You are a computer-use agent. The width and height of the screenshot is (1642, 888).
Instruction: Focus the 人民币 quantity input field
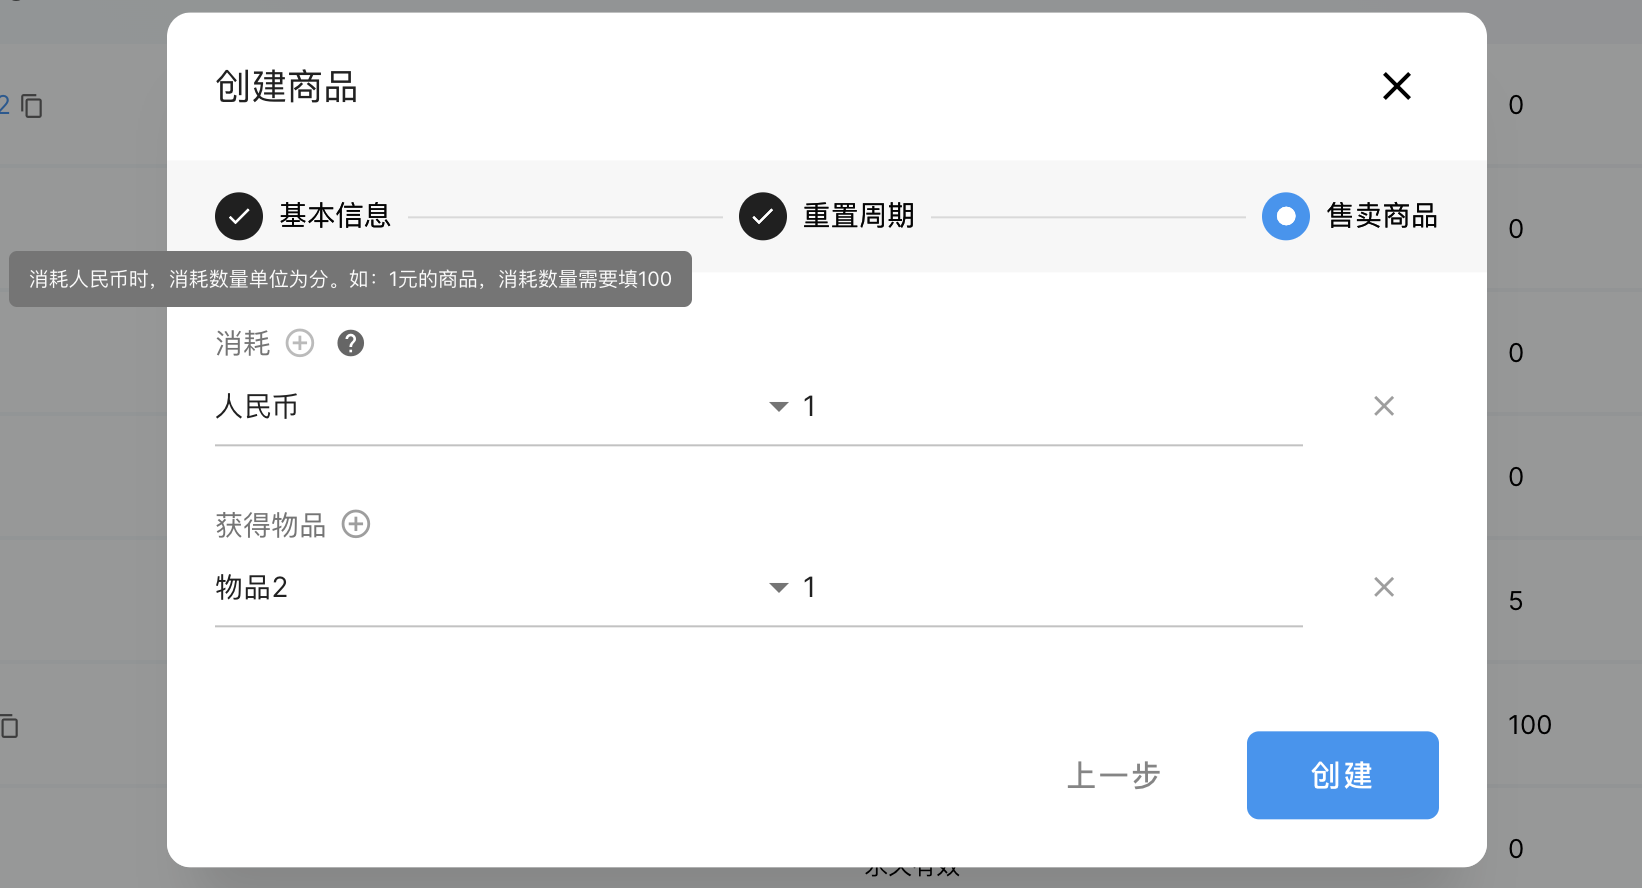pyautogui.click(x=1050, y=407)
